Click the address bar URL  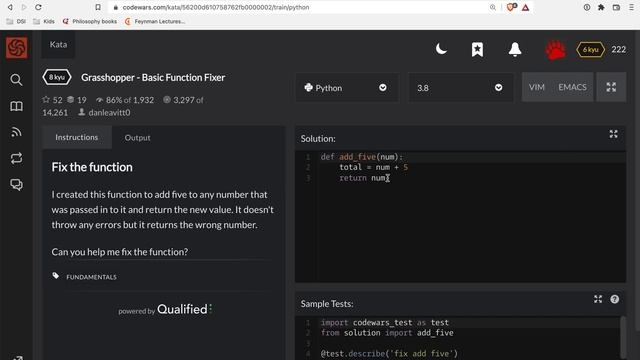(x=216, y=7)
